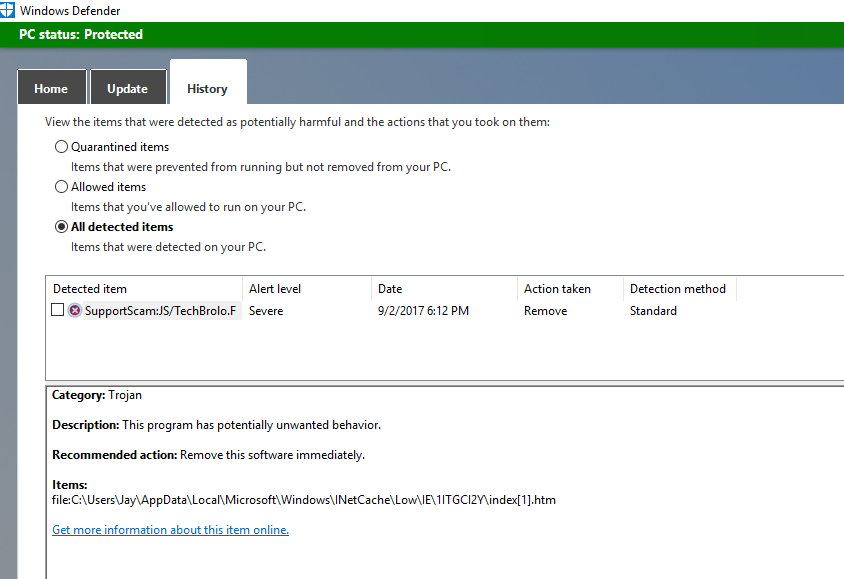
Task: Select the History tab
Action: (x=208, y=82)
